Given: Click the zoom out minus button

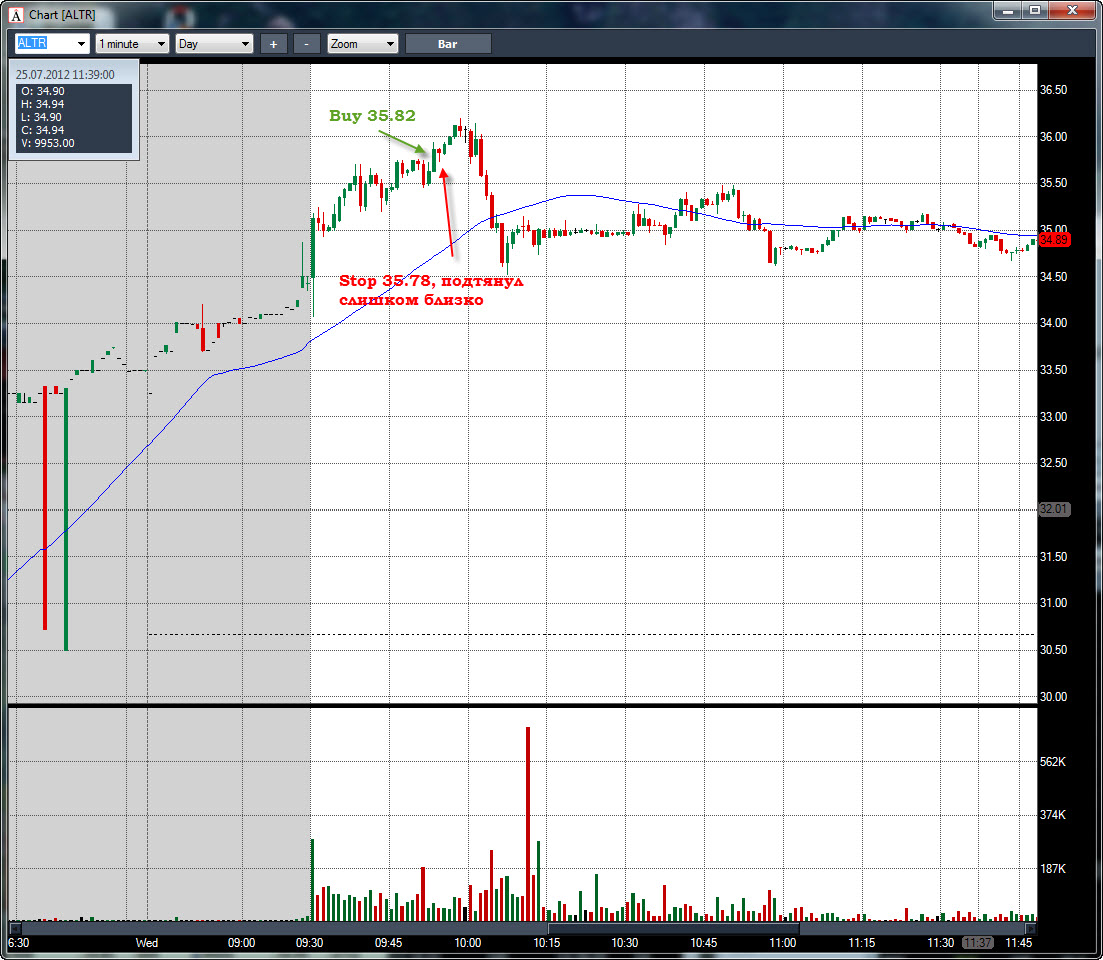Looking at the screenshot, I should coord(306,44).
